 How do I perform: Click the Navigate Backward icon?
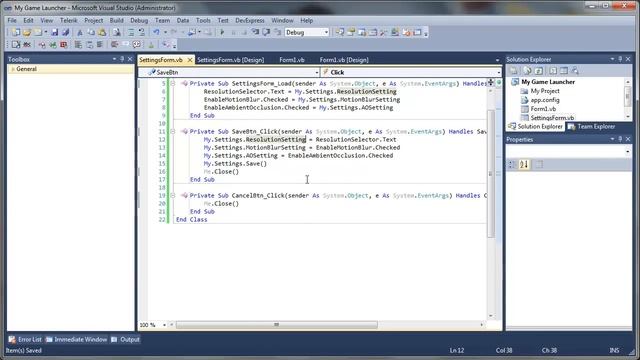[x=191, y=32]
